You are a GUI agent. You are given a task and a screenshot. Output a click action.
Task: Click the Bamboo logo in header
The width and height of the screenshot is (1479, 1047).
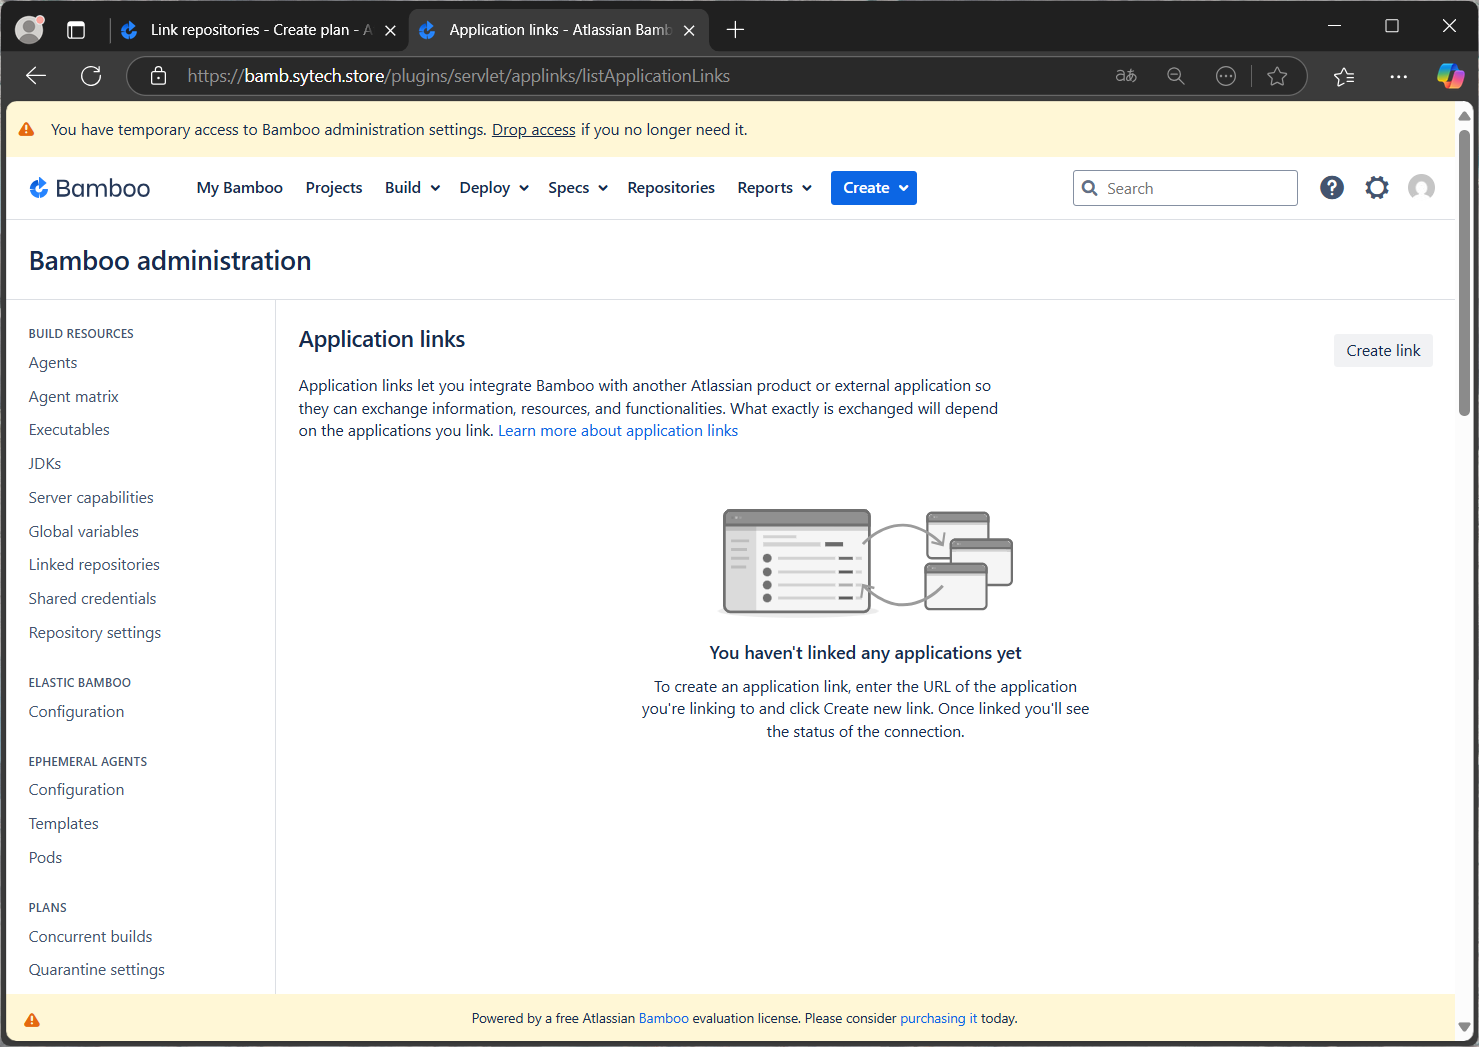point(90,188)
